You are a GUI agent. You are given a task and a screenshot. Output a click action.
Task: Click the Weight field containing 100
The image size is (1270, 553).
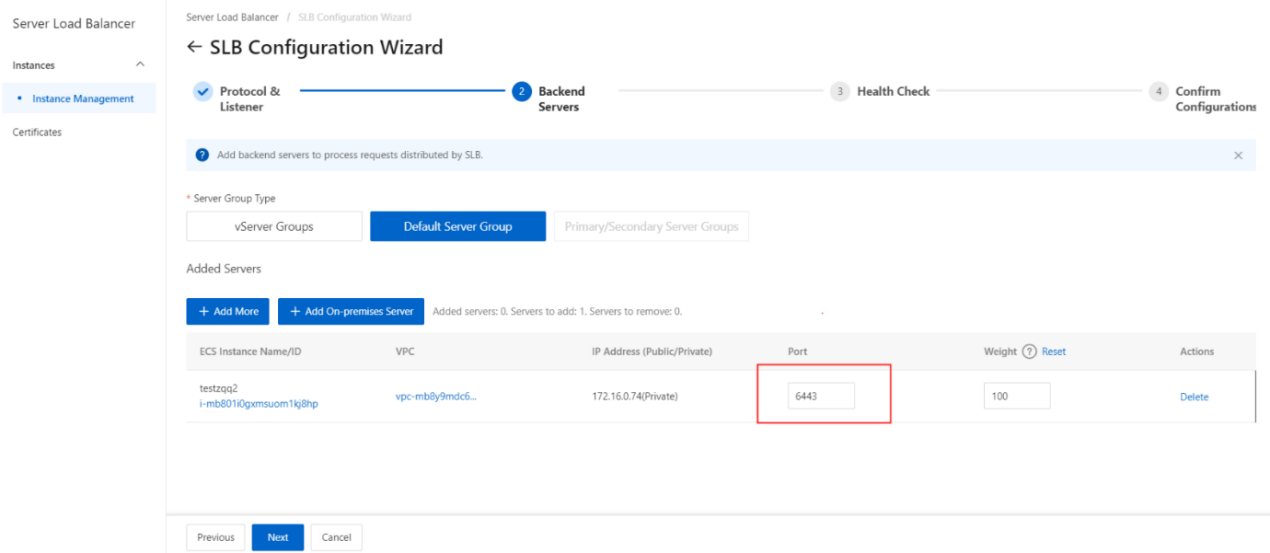[x=1017, y=396]
